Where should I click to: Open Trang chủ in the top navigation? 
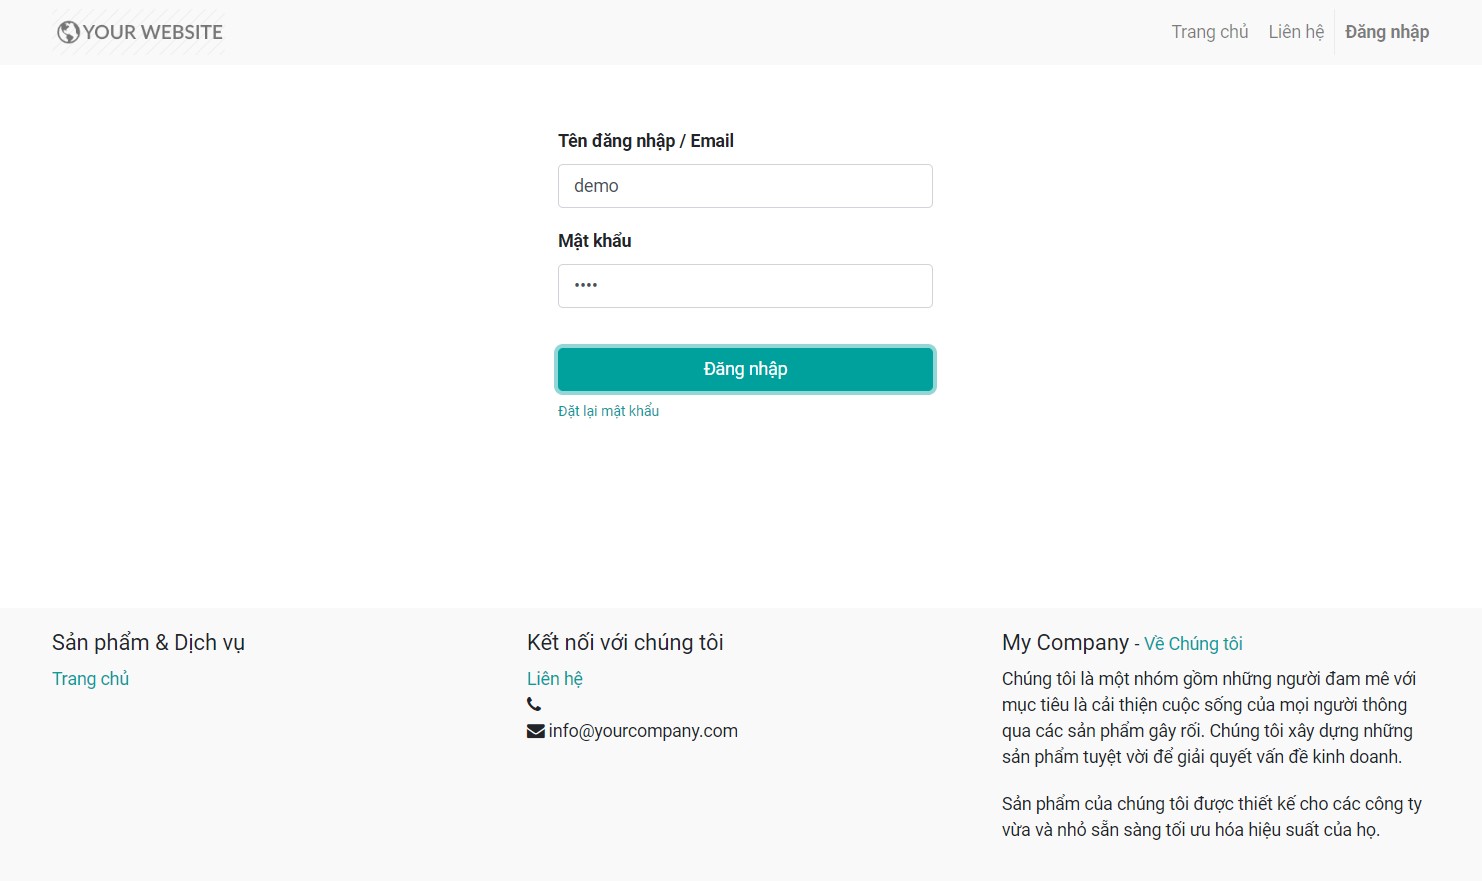(x=1210, y=32)
